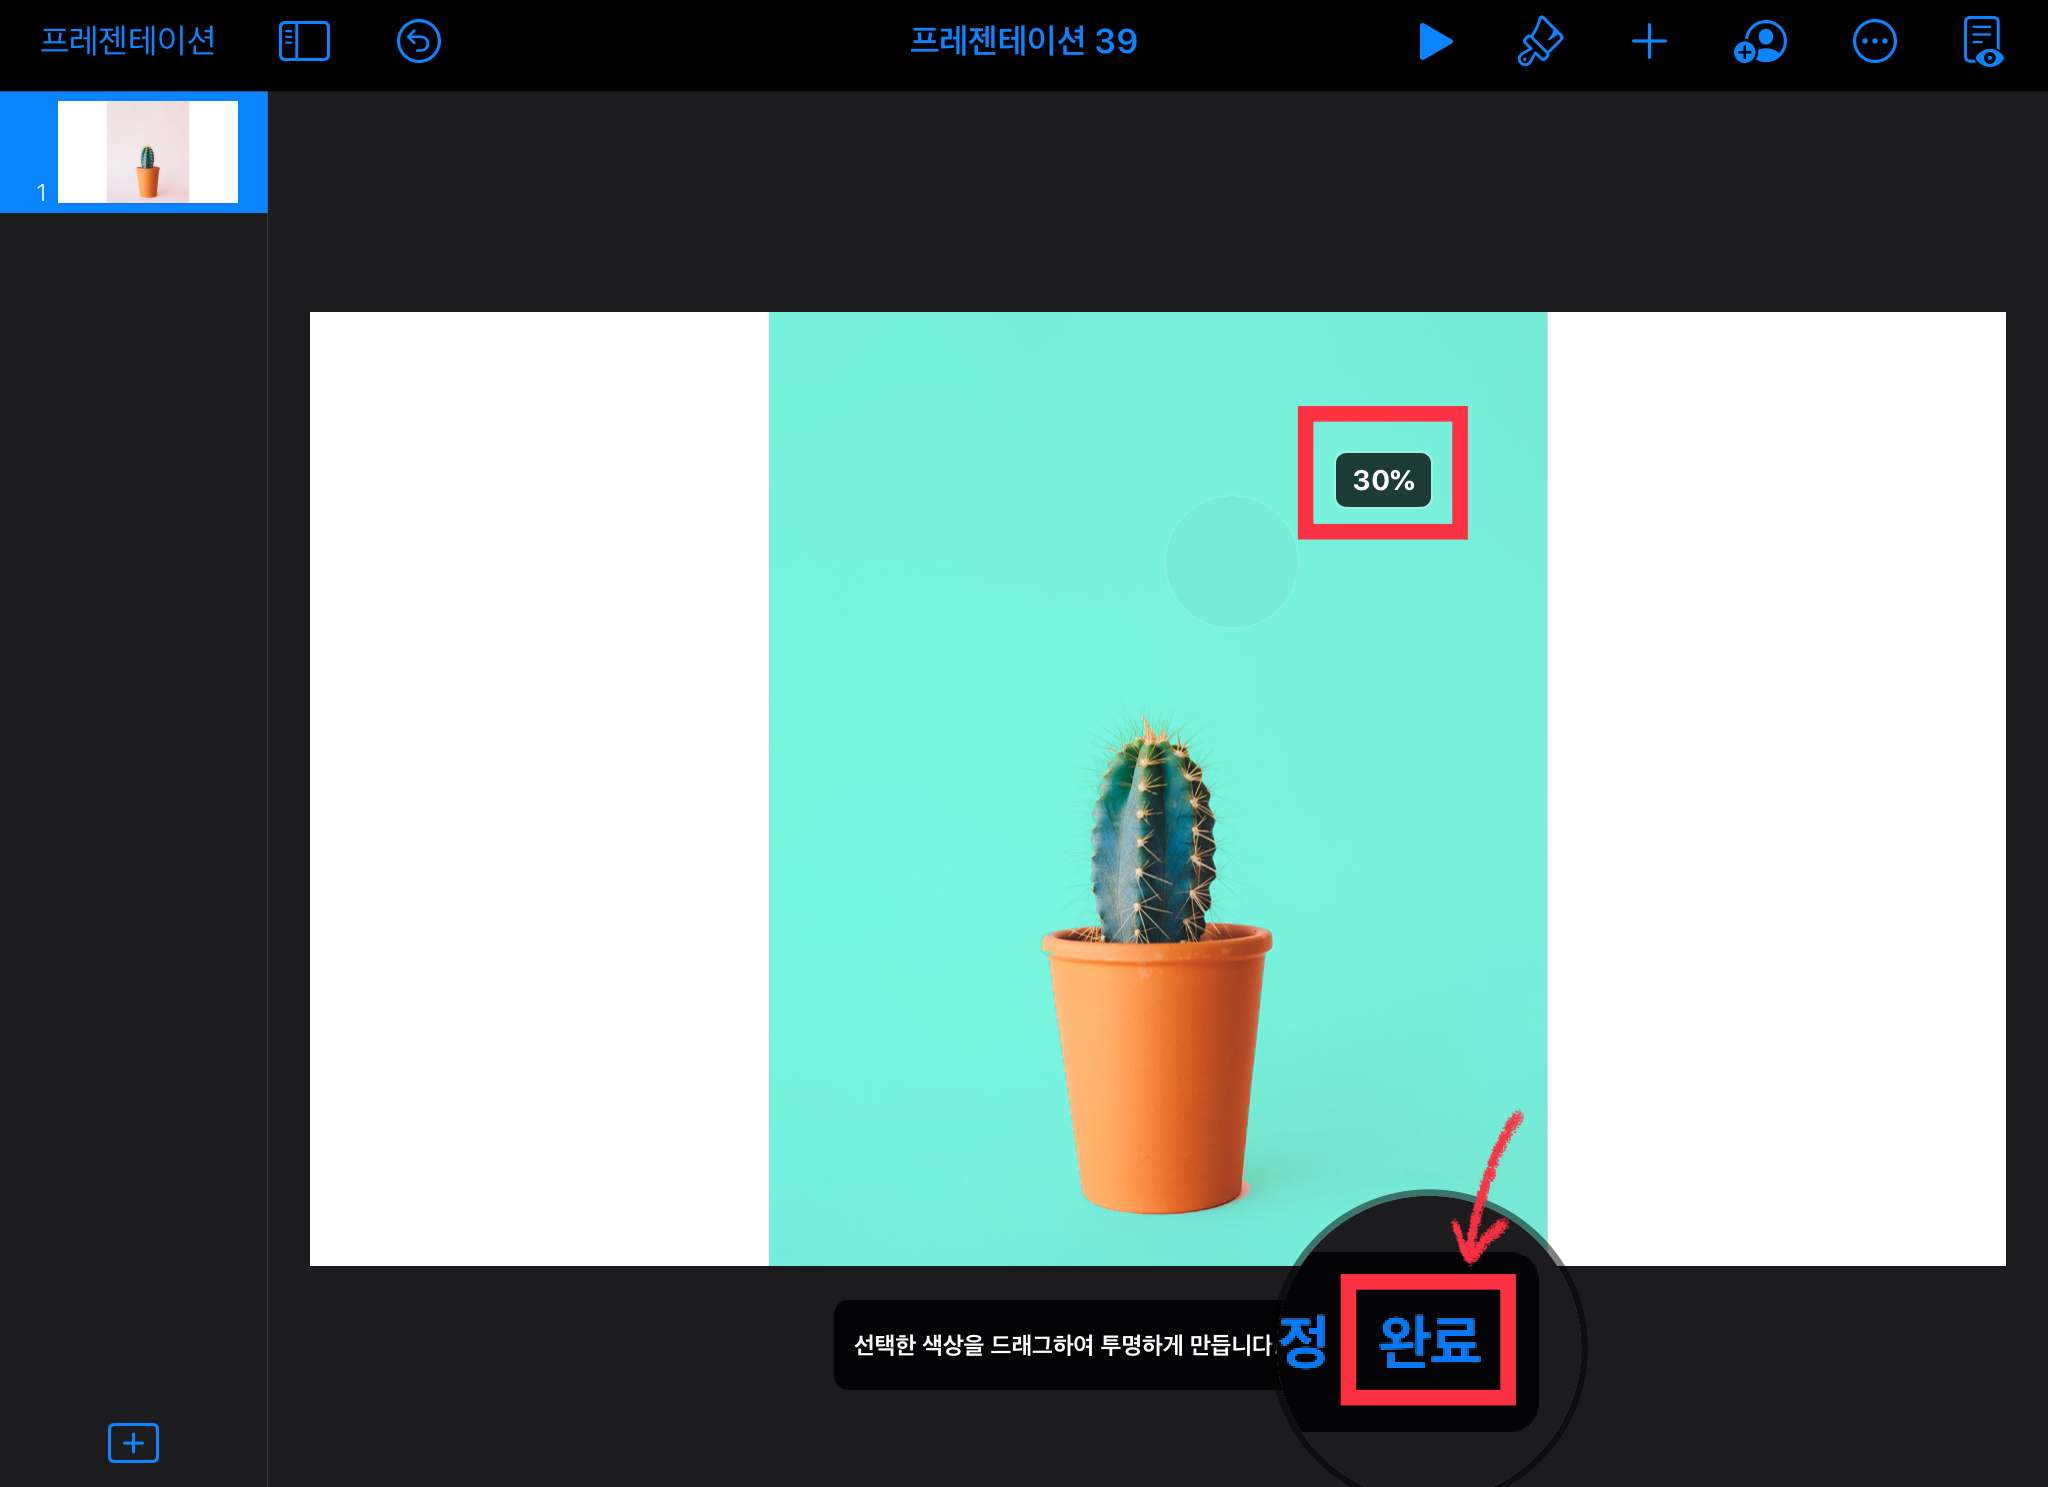This screenshot has height=1487, width=2048.
Task: Tap the undo arrow icon
Action: coord(418,41)
